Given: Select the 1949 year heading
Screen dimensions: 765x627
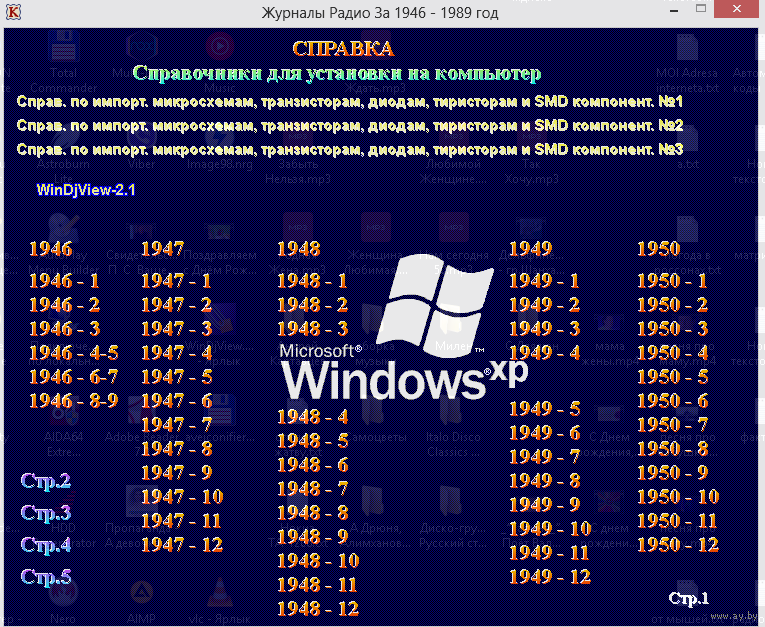Looking at the screenshot, I should [530, 249].
